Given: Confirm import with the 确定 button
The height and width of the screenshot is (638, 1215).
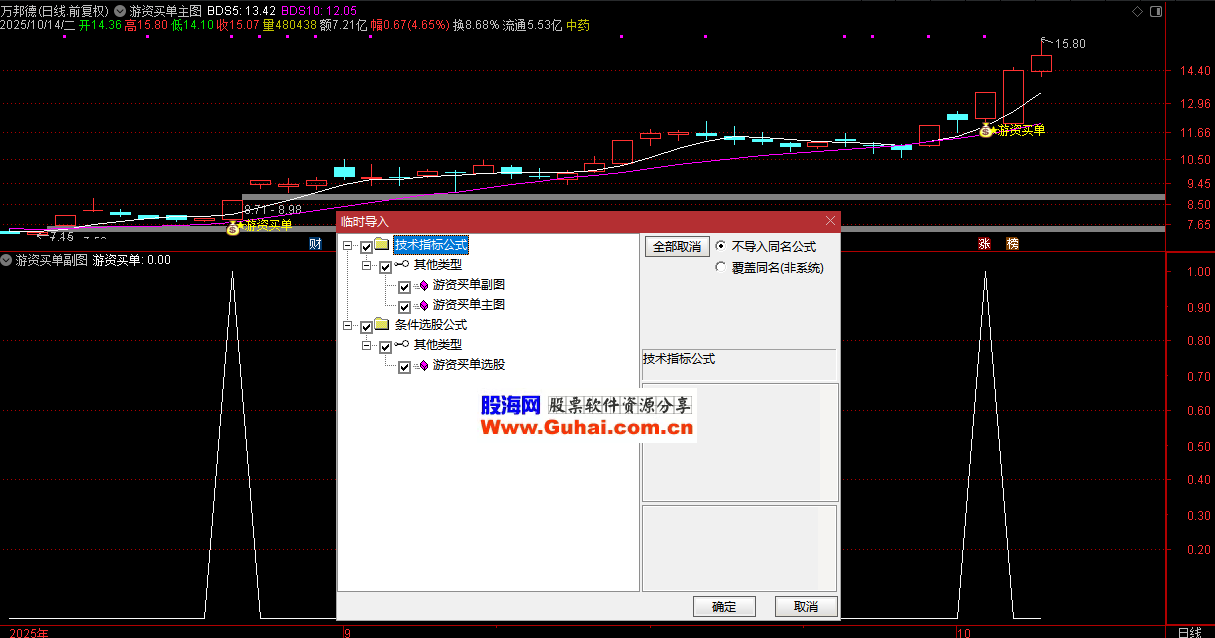Looking at the screenshot, I should click(724, 606).
